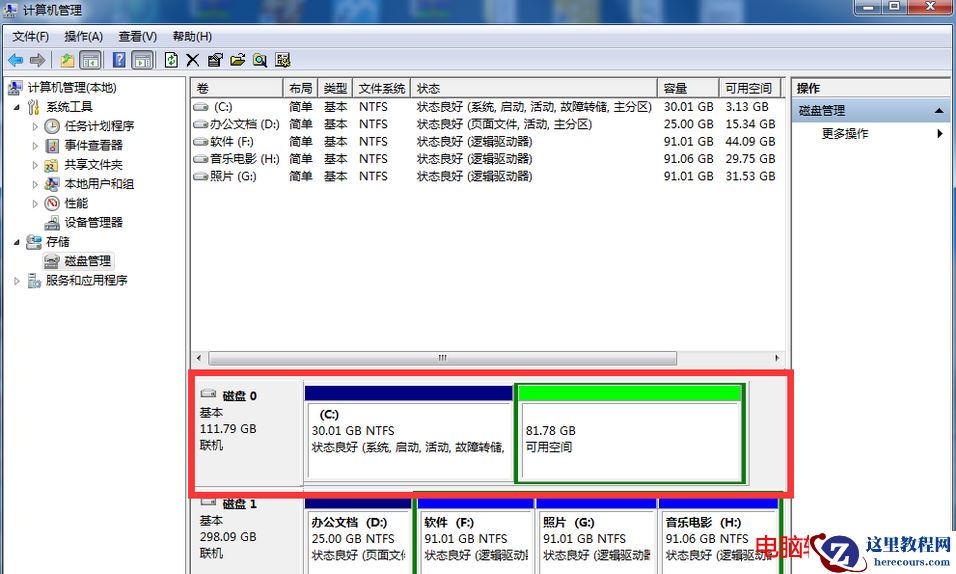956x574 pixels.
Task: Click the Up one level folder icon
Action: click(x=67, y=60)
